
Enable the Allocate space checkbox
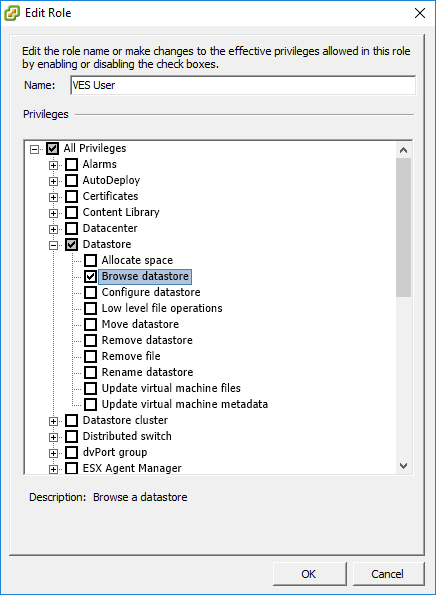tap(90, 260)
